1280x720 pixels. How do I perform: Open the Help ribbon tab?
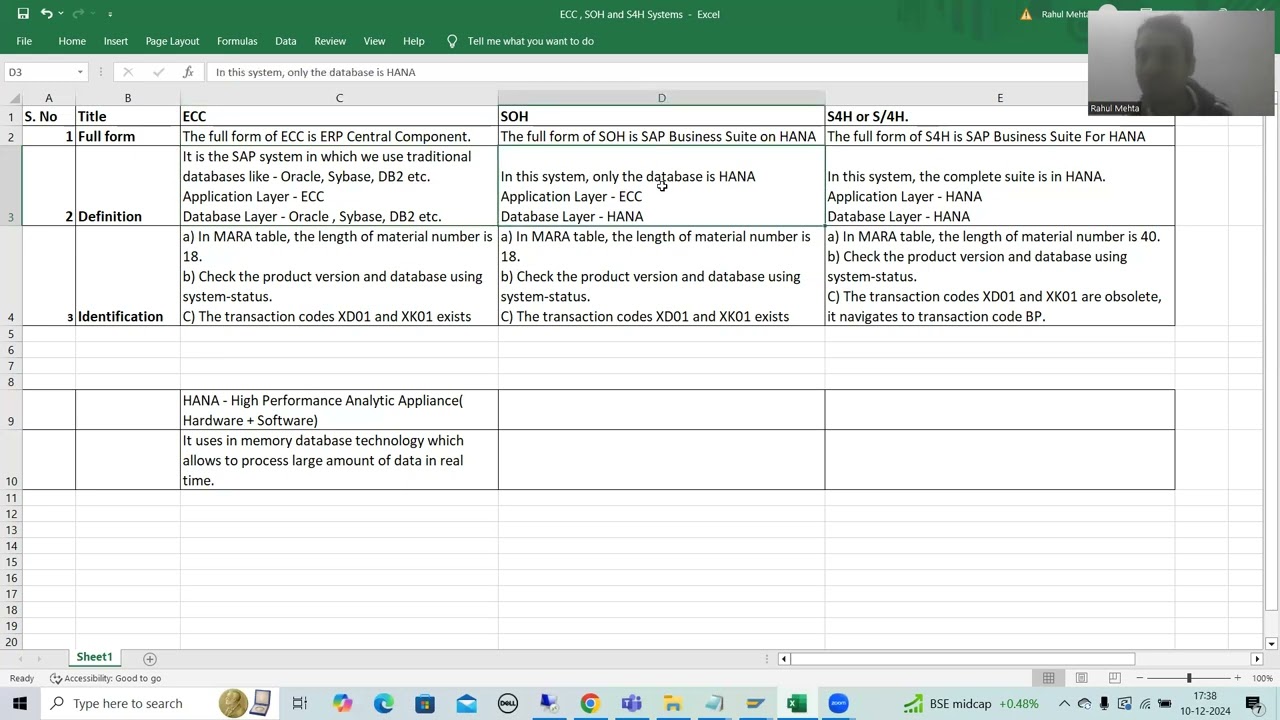tap(414, 41)
